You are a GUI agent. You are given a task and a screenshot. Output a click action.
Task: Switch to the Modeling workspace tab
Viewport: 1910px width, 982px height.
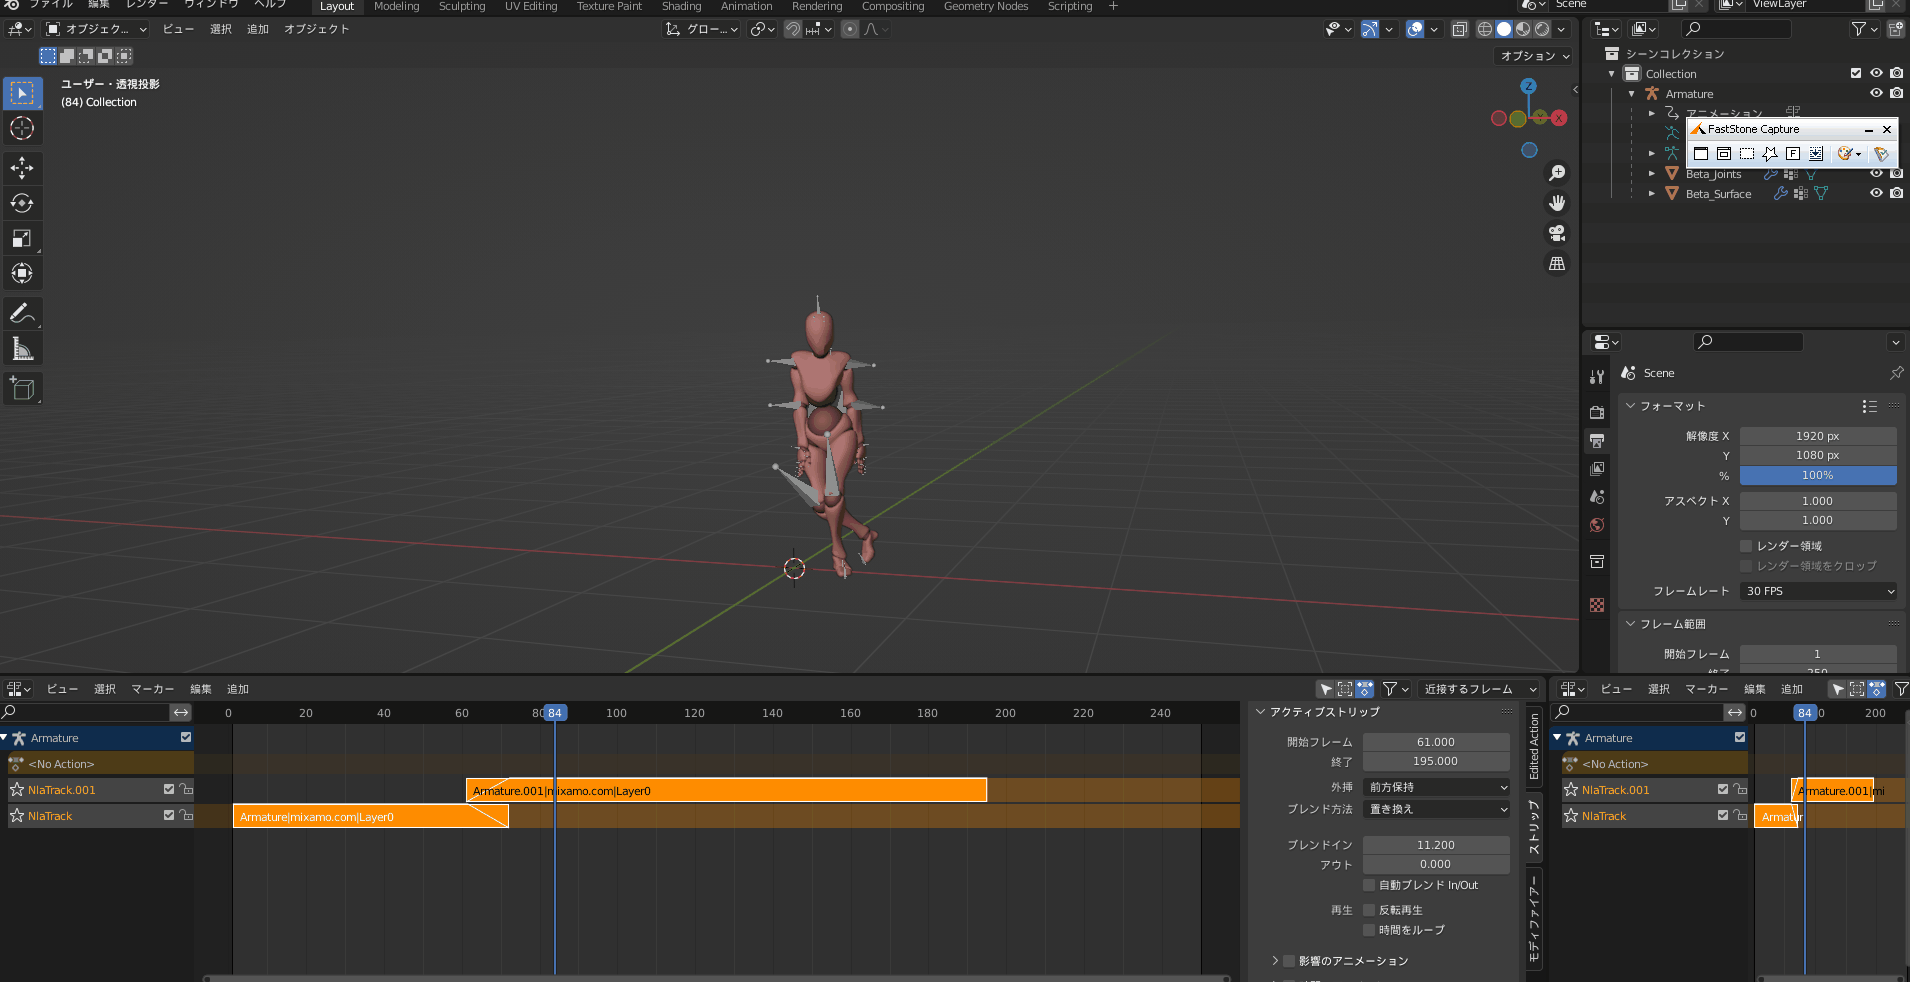(396, 6)
